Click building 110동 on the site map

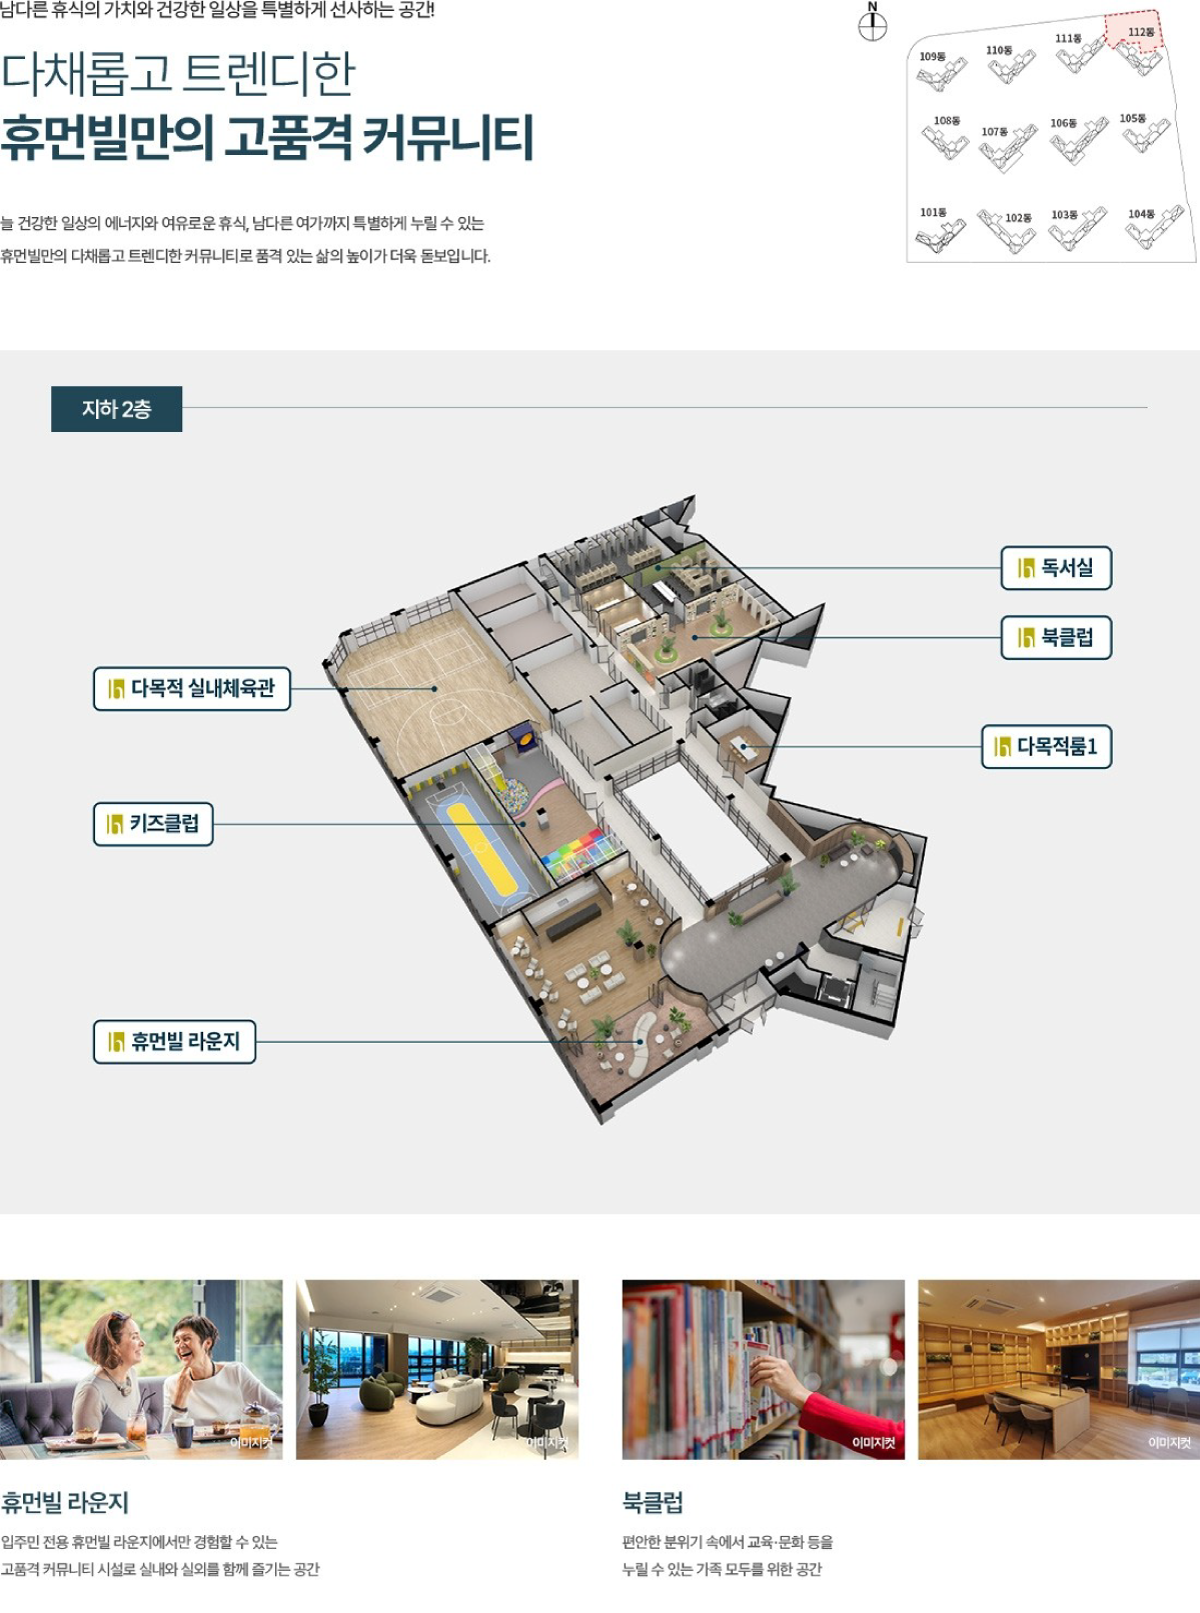(1008, 63)
